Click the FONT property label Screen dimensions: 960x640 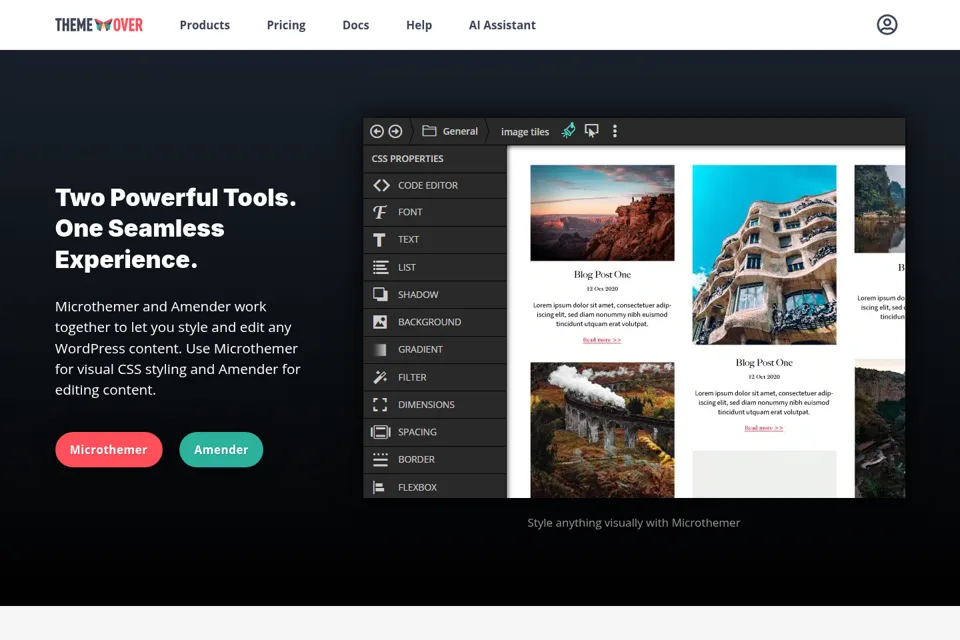click(410, 213)
